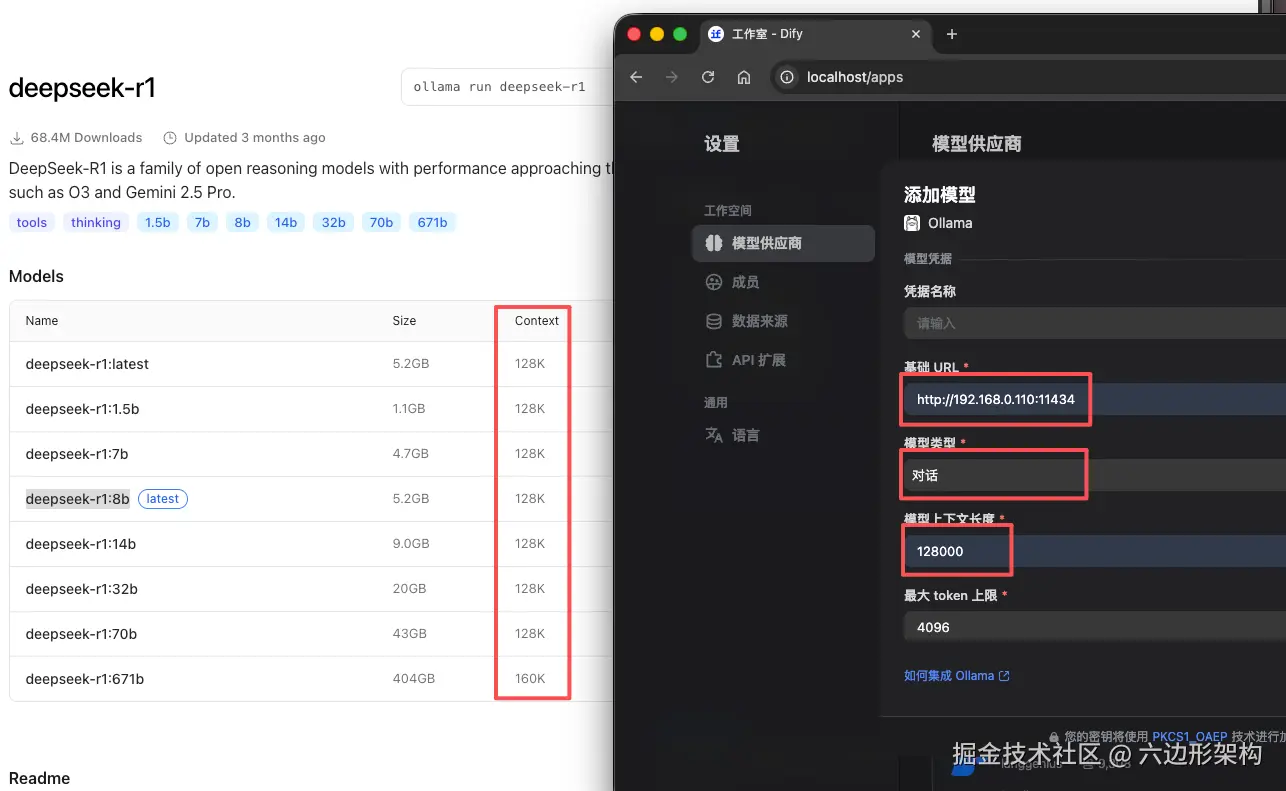Click the 凭据名称 input field
Viewport: 1286px width, 791px height.
tap(1095, 323)
